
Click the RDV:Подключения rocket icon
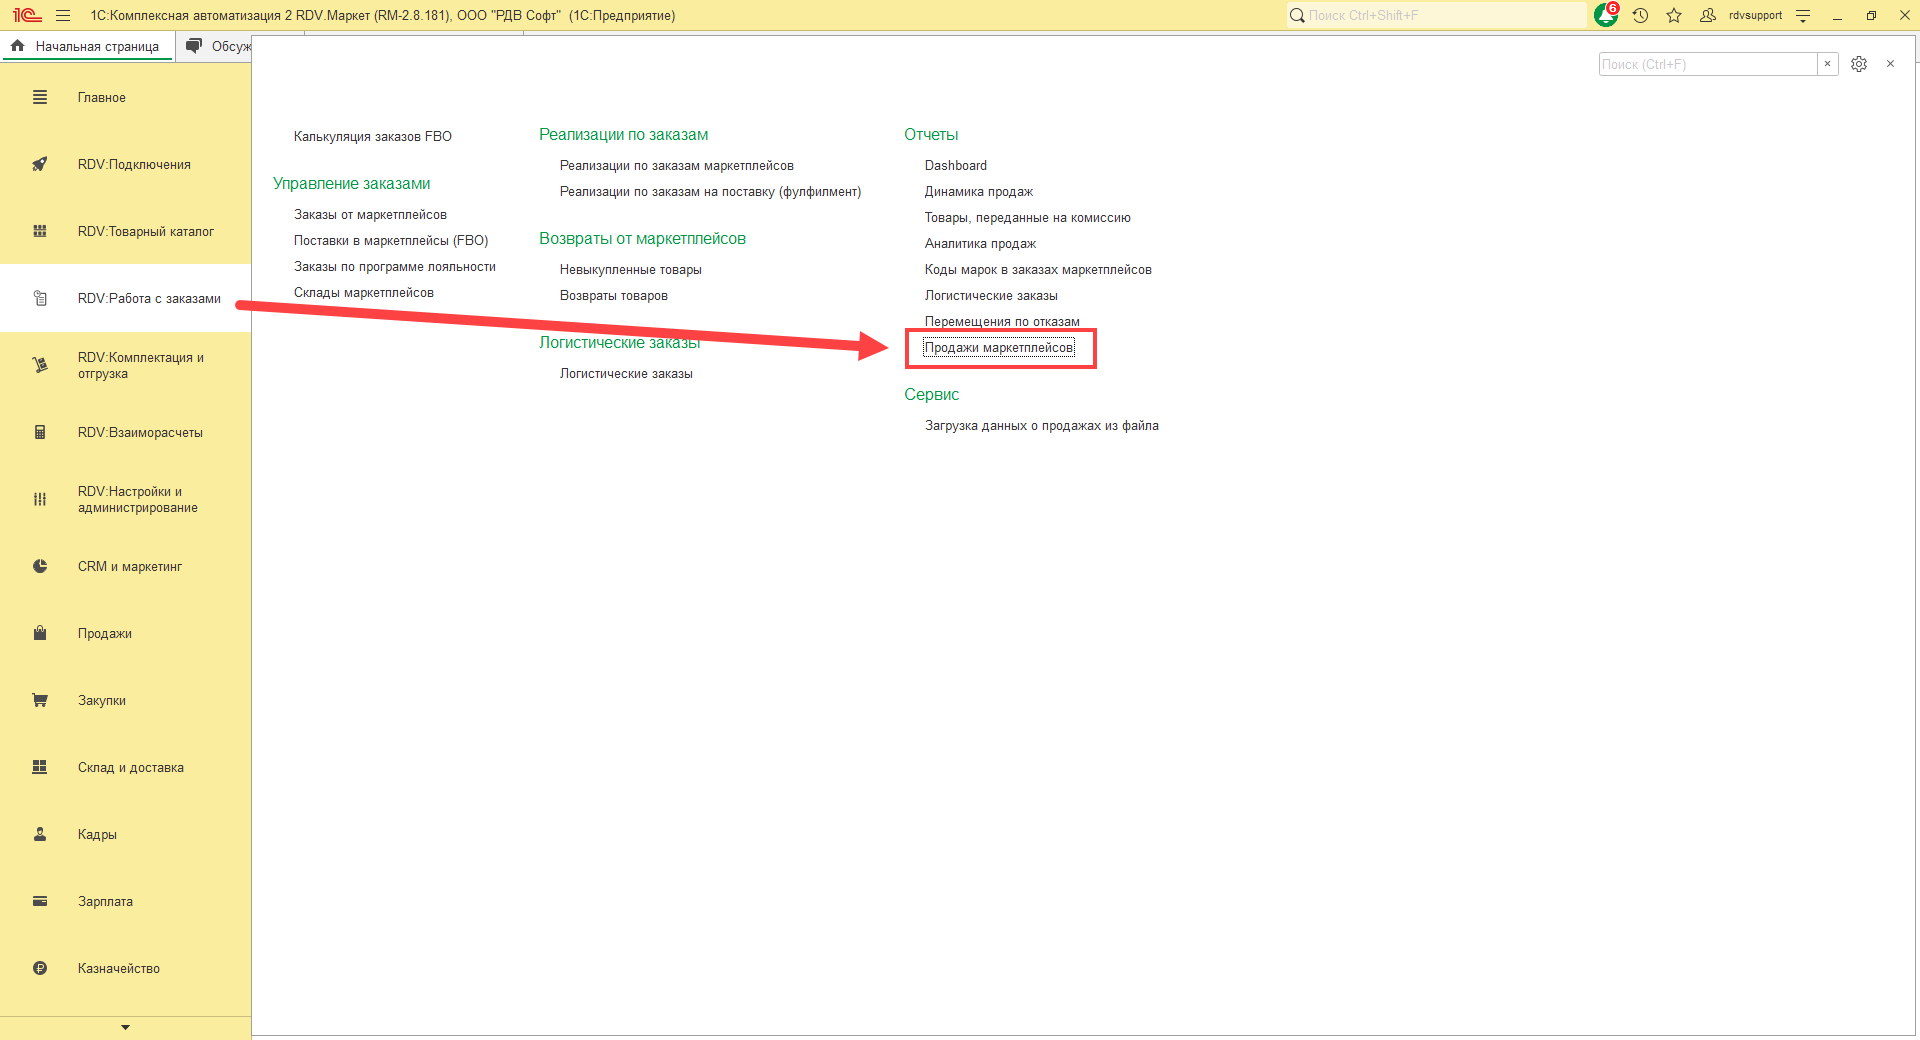[x=40, y=164]
